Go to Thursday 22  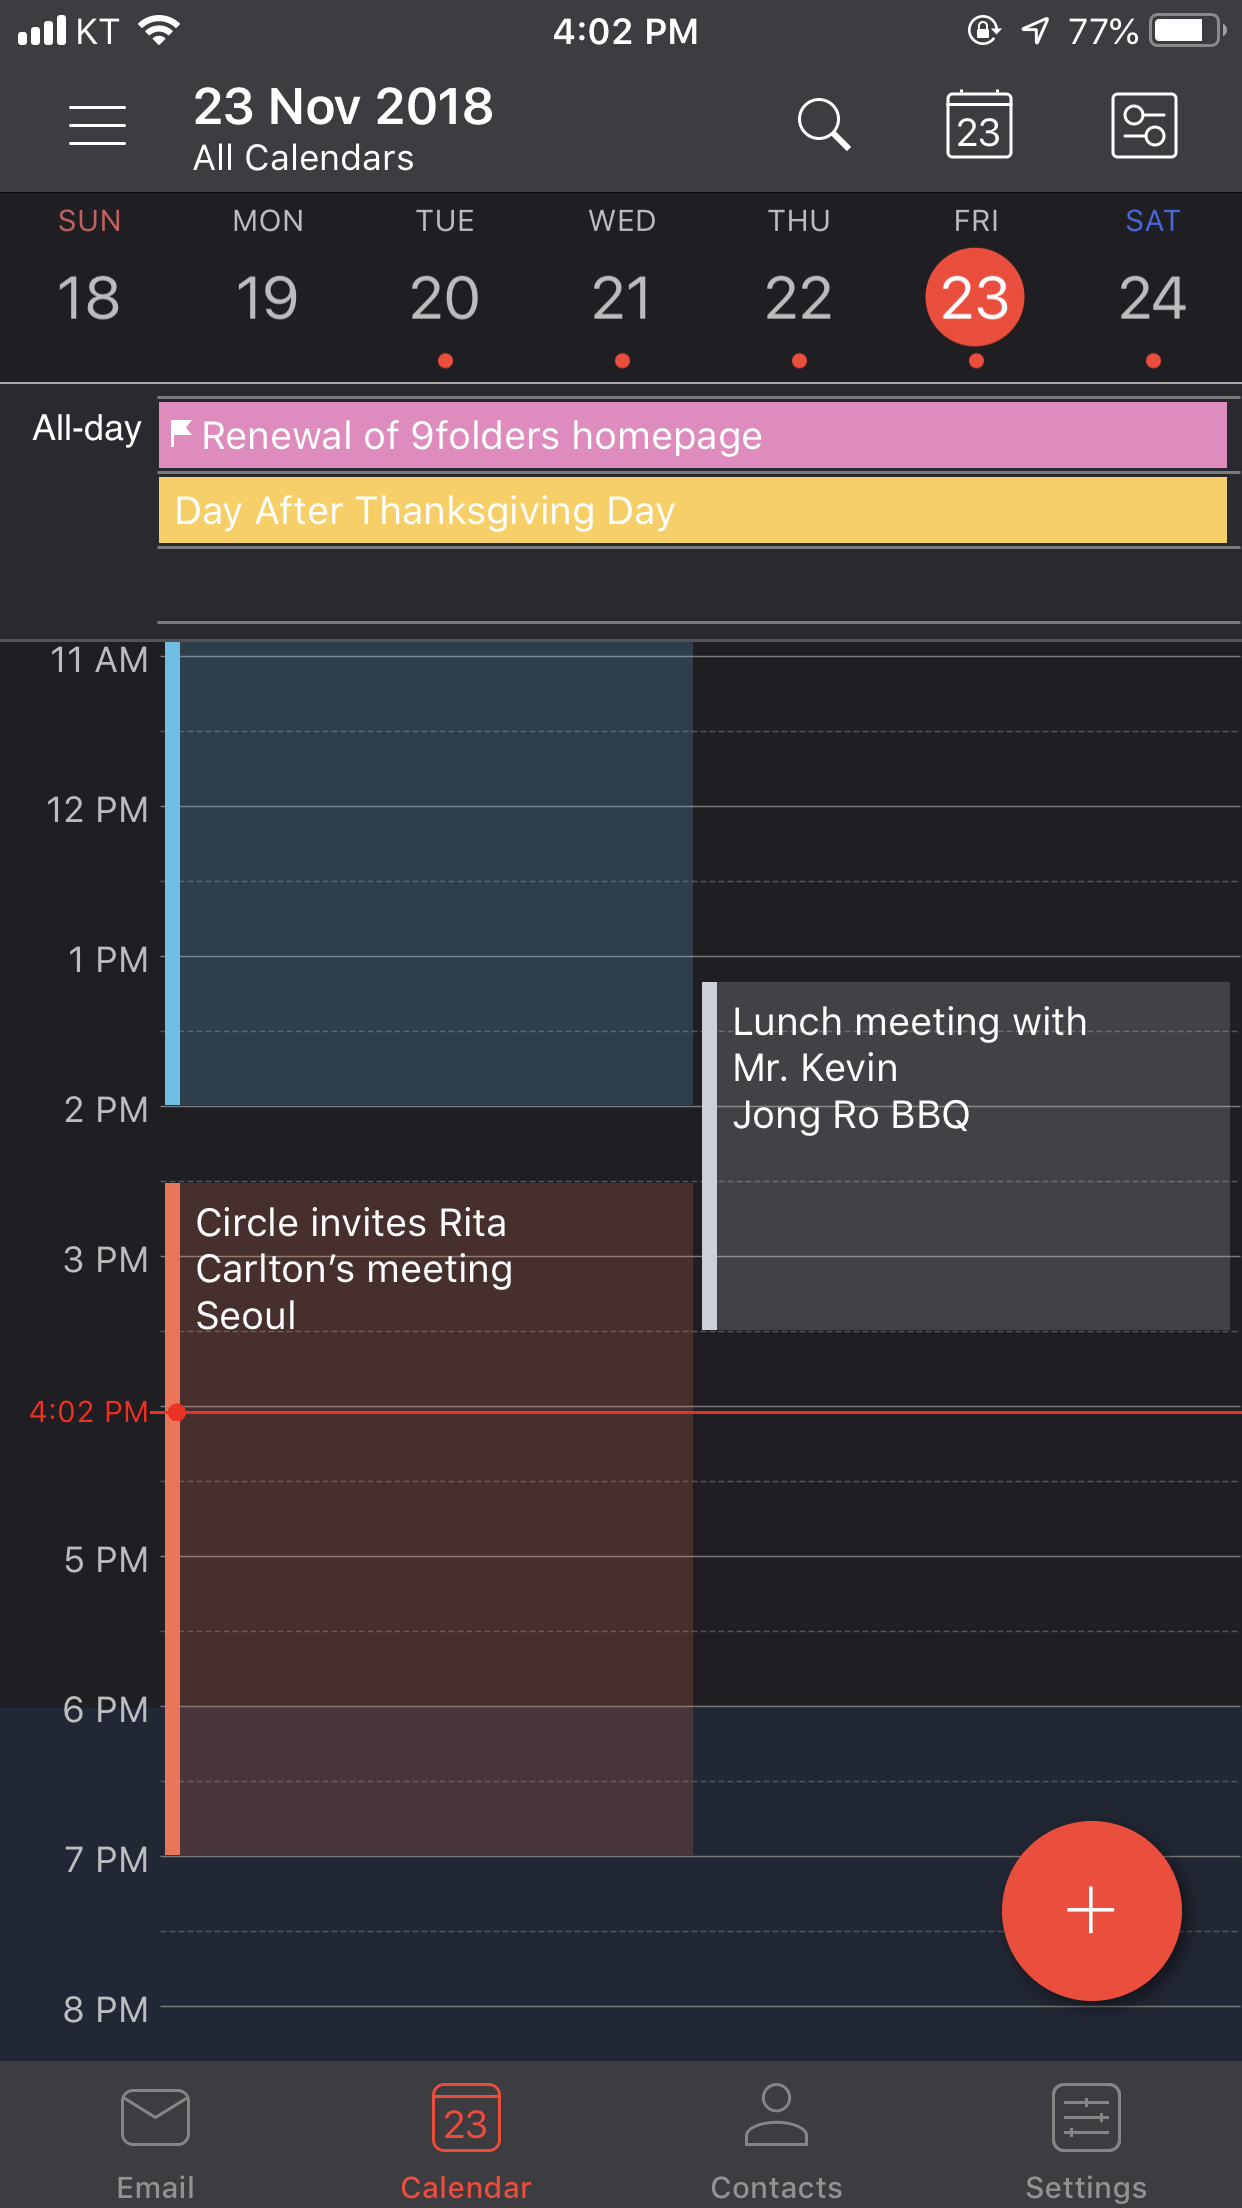tap(799, 285)
